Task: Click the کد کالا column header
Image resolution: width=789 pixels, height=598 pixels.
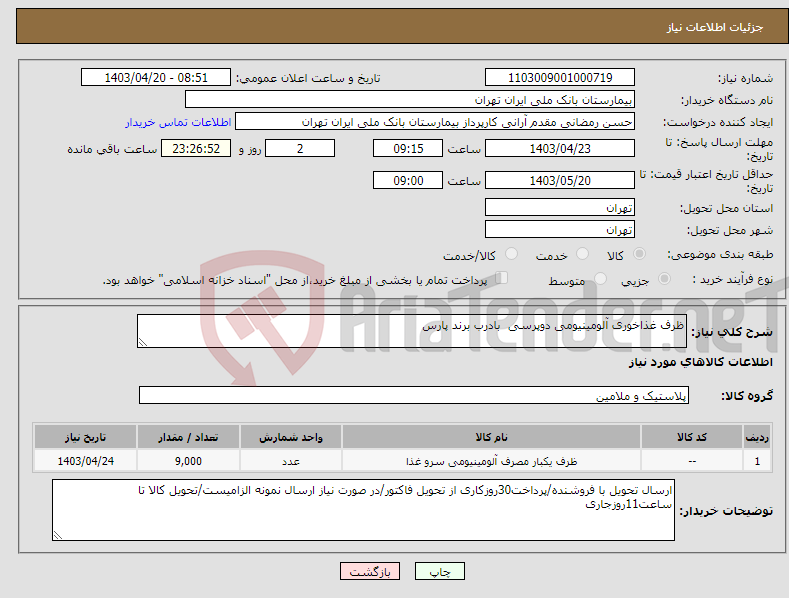Action: click(x=691, y=437)
